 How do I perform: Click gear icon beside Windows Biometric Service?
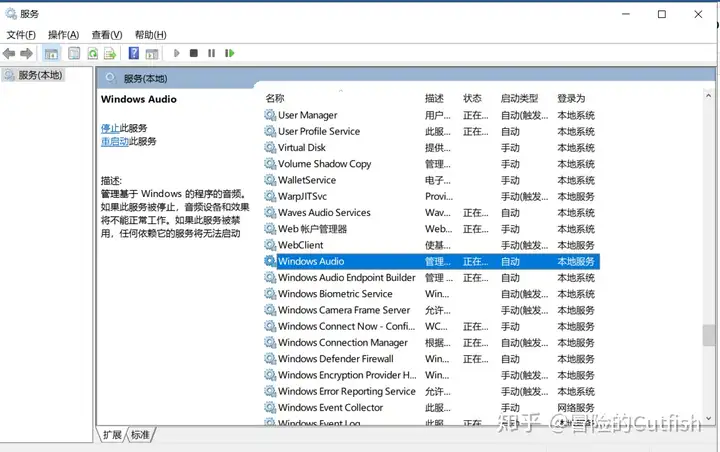(270, 294)
